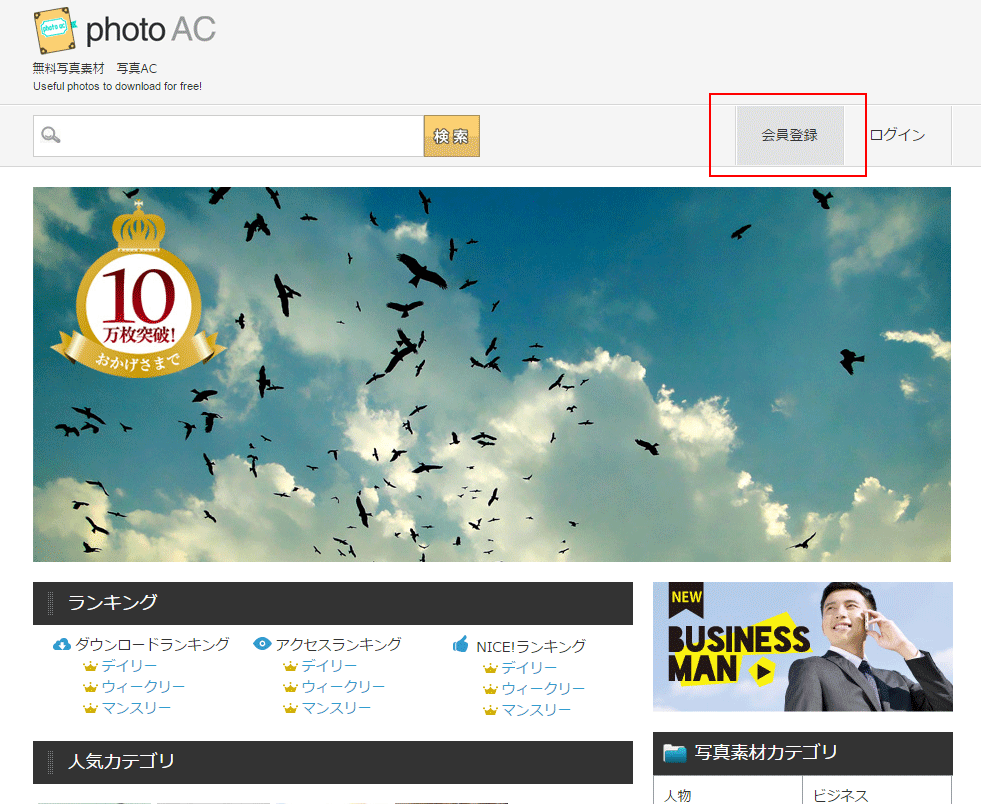981x804 pixels.
Task: Open access ranking ウィークリー link
Action: coord(343,687)
